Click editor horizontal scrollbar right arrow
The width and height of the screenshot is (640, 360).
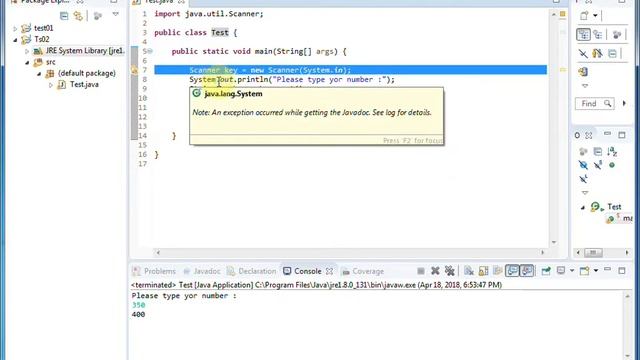coord(542,253)
